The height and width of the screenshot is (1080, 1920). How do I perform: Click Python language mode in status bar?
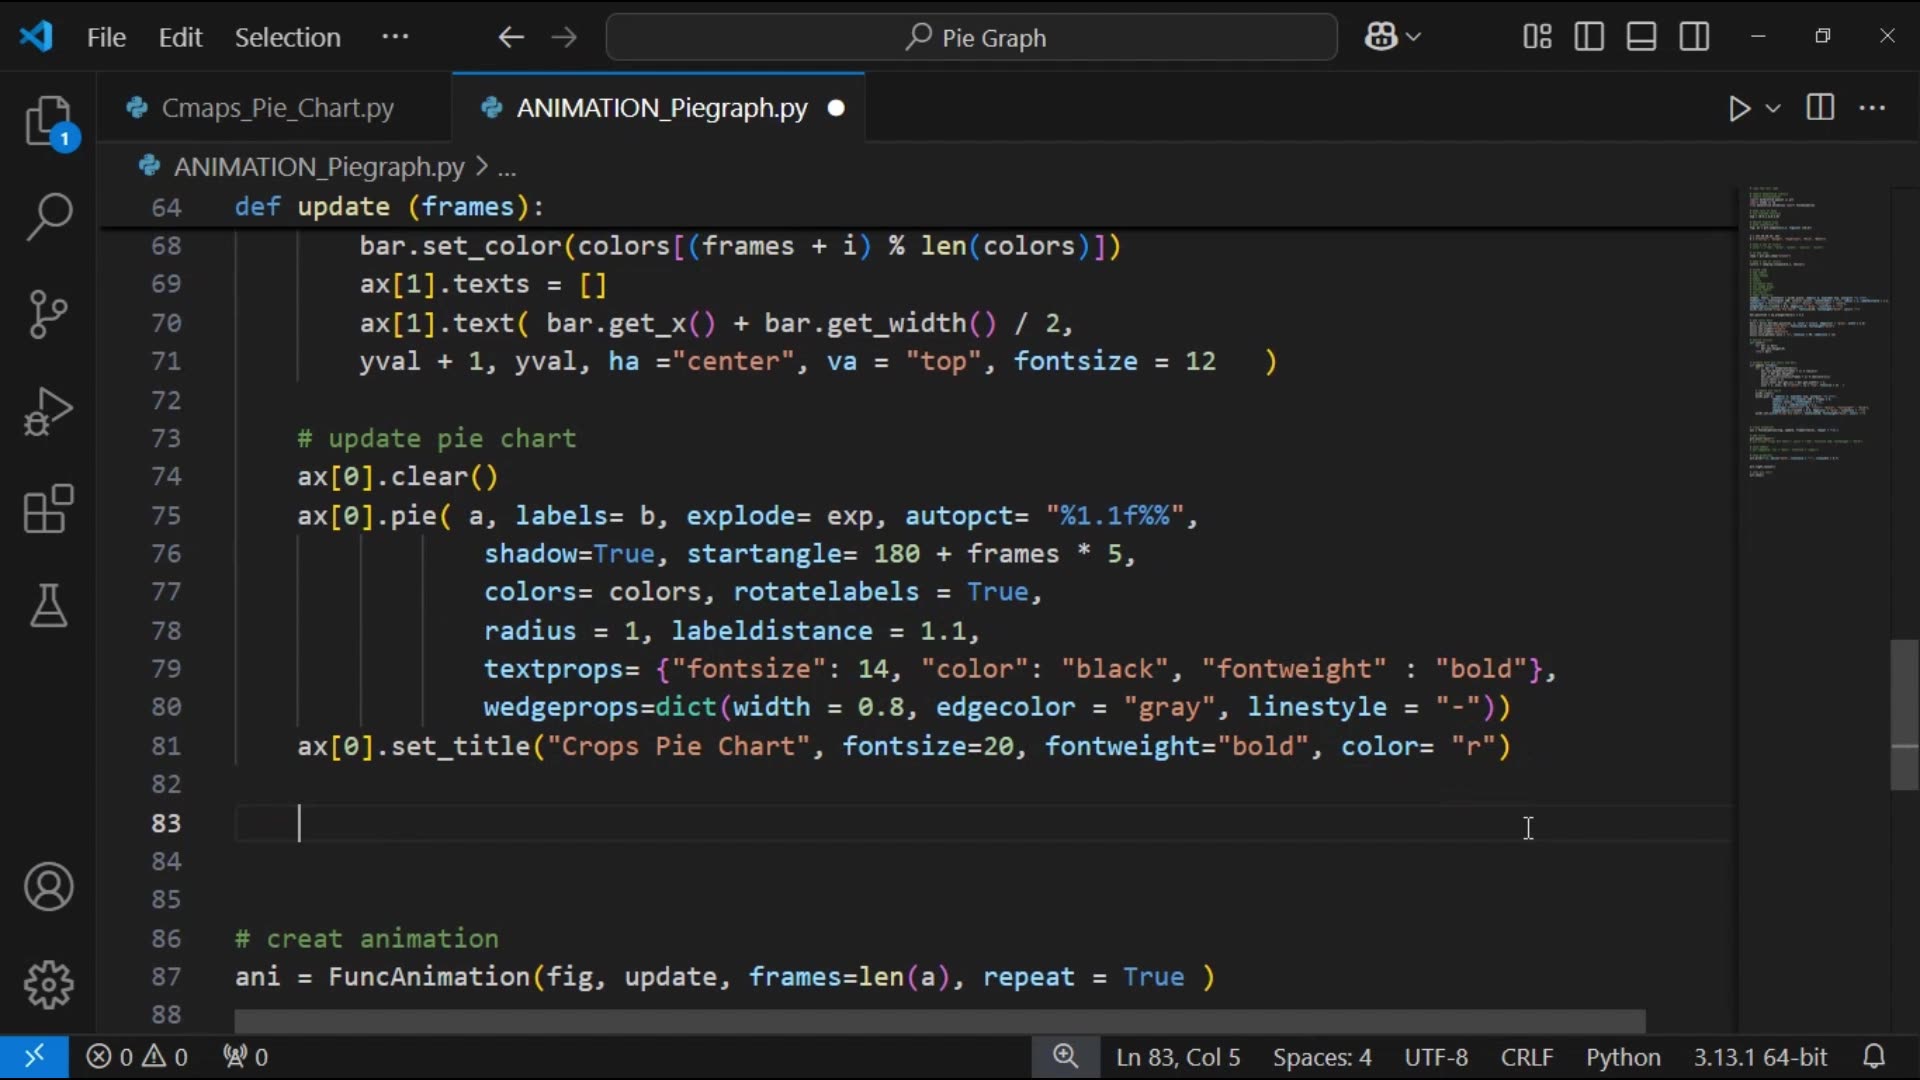click(x=1622, y=1057)
